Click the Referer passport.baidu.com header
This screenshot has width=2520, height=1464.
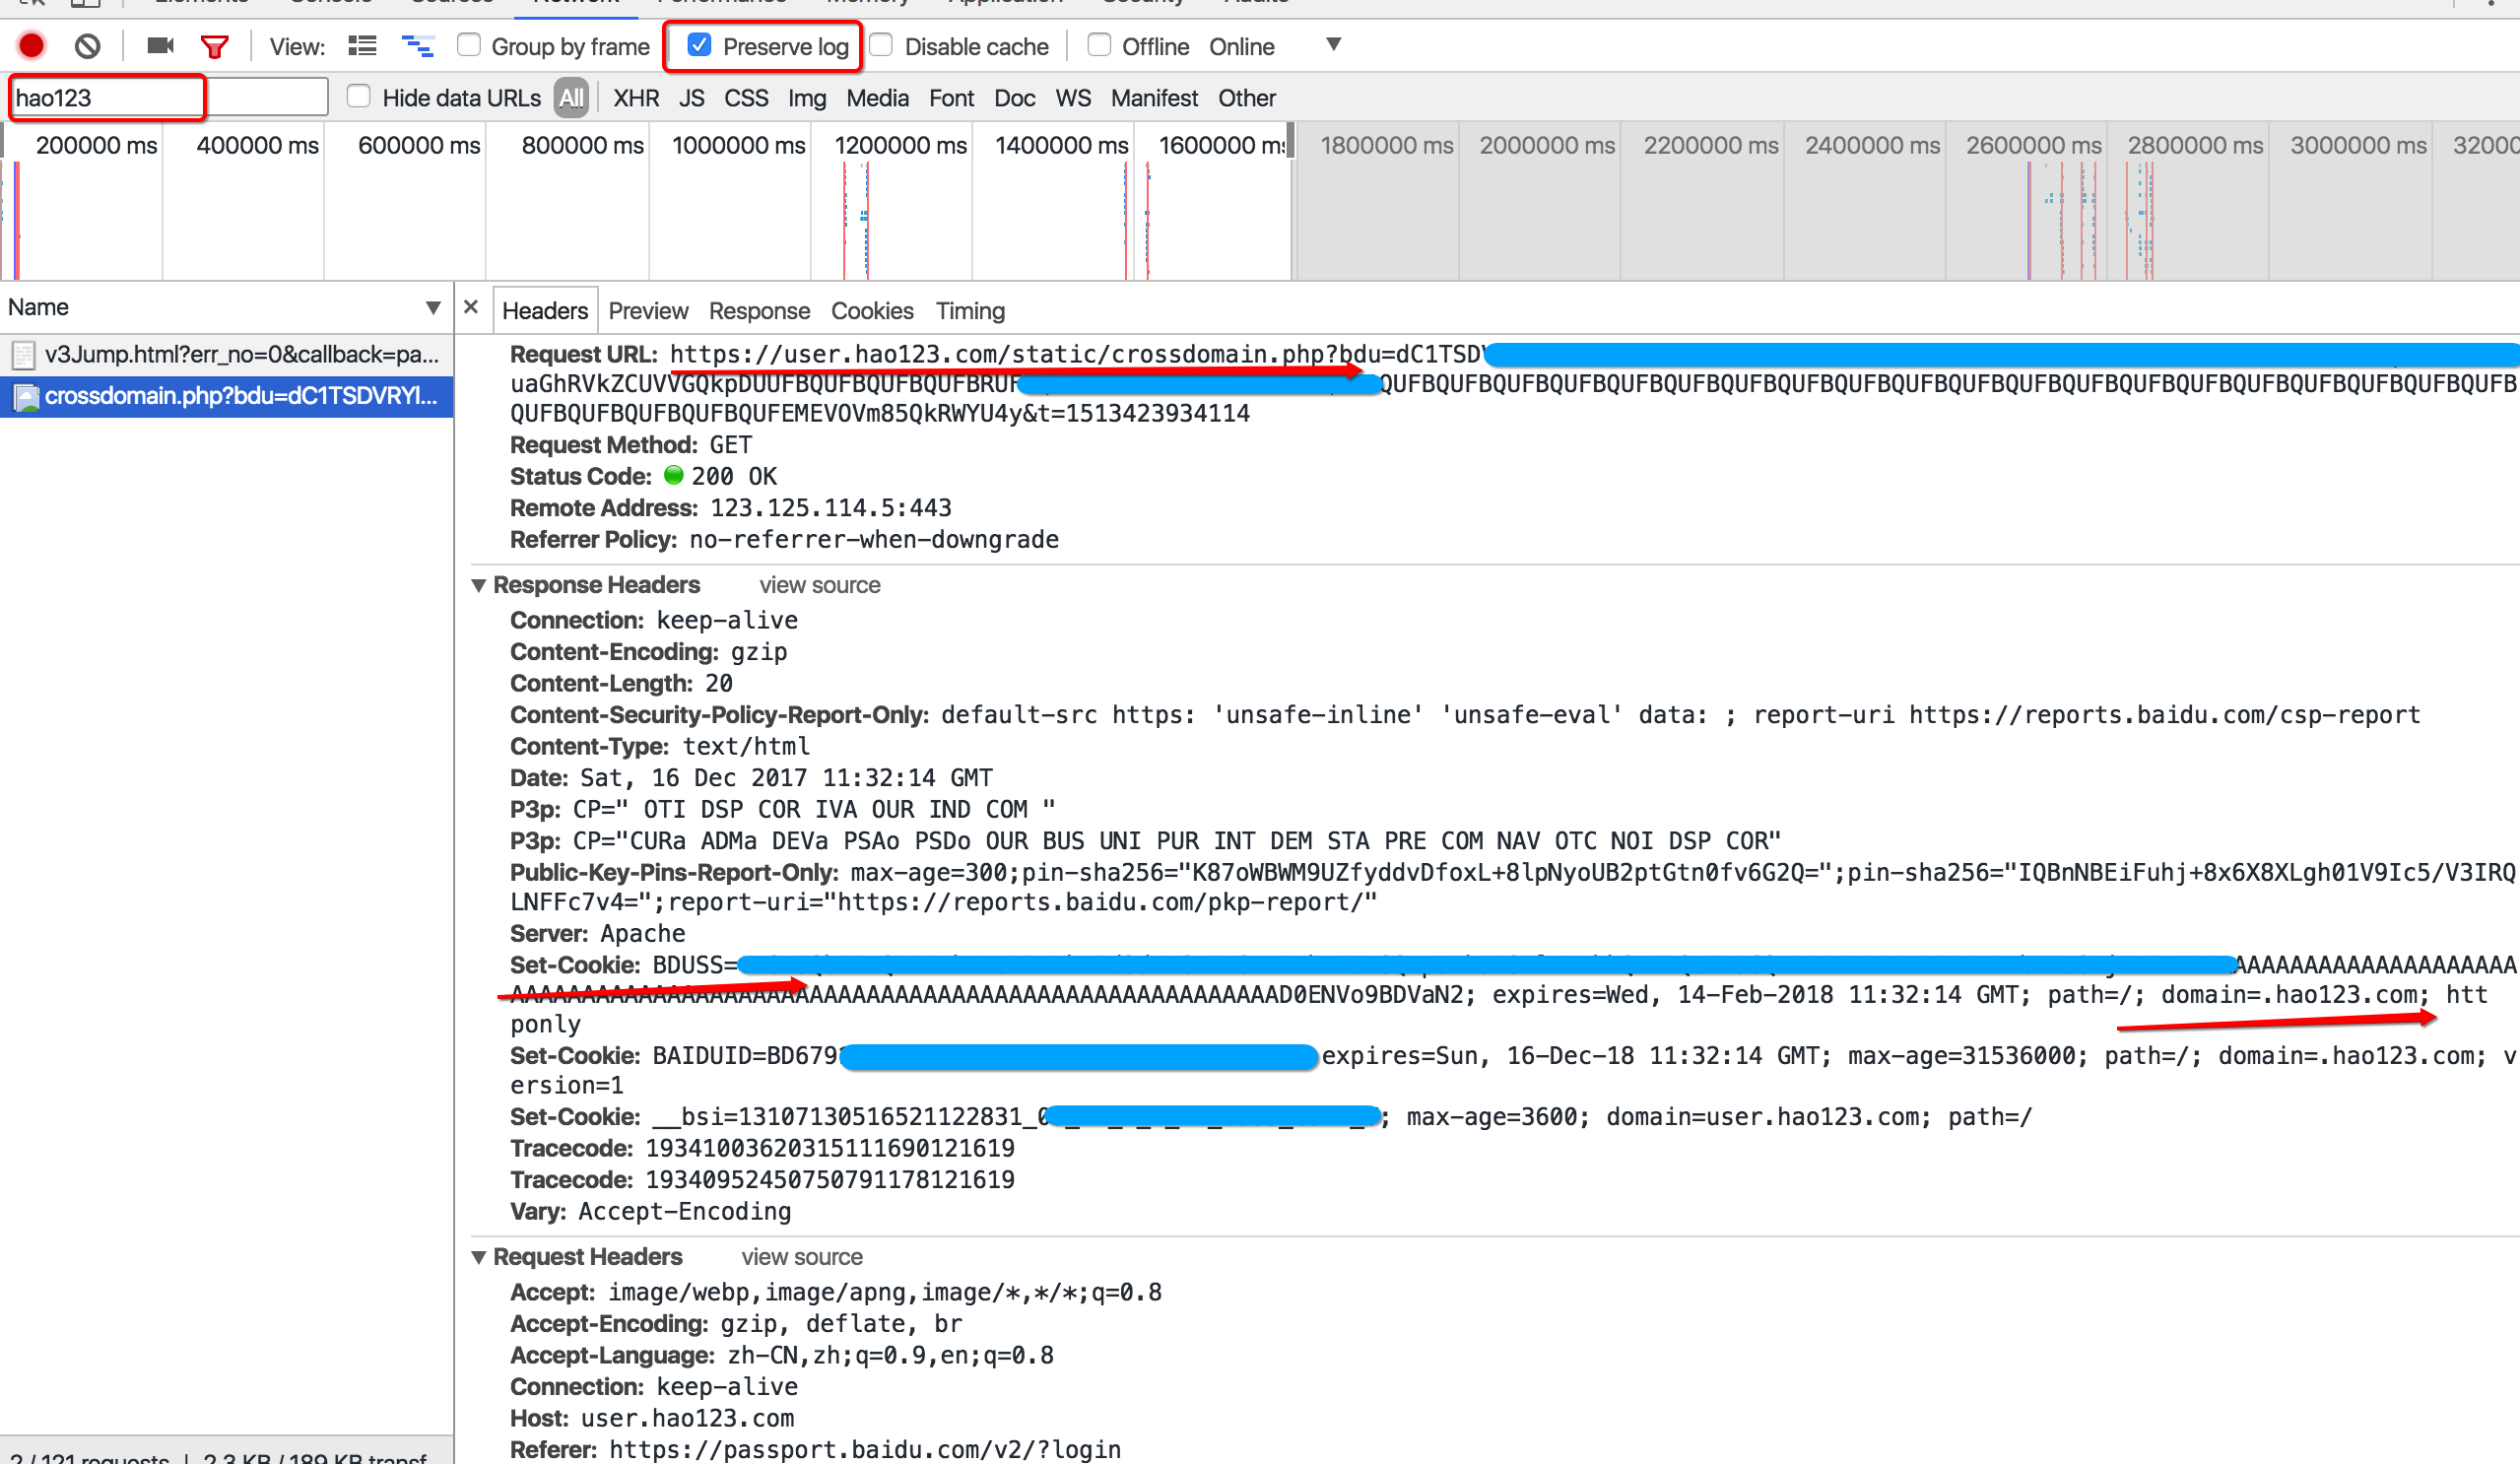[815, 1450]
